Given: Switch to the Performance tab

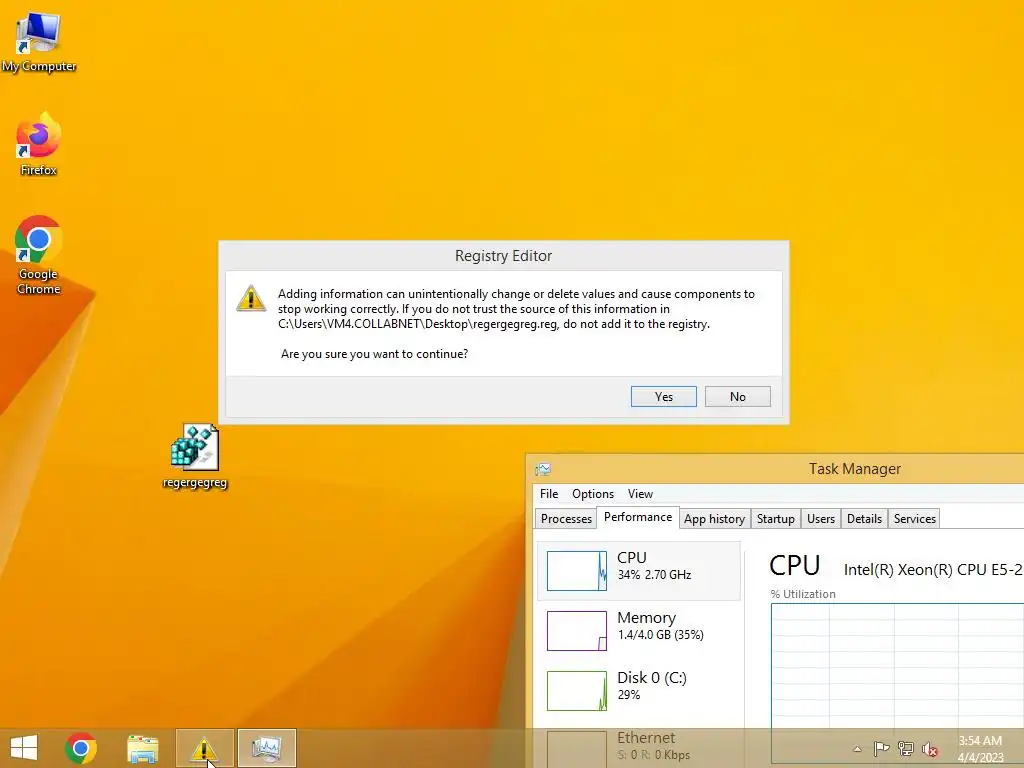Looking at the screenshot, I should click(638, 517).
